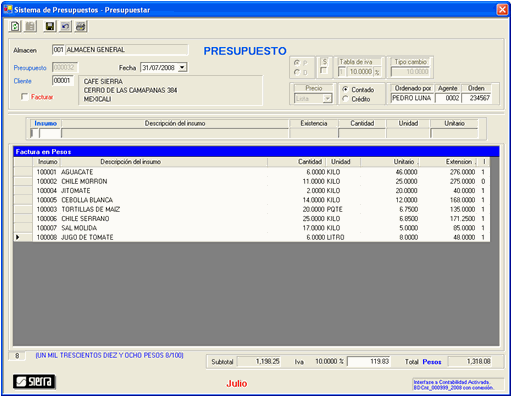Image resolution: width=512 pixels, height=397 pixels.
Task: Select the Contado radio button
Action: click(x=345, y=89)
